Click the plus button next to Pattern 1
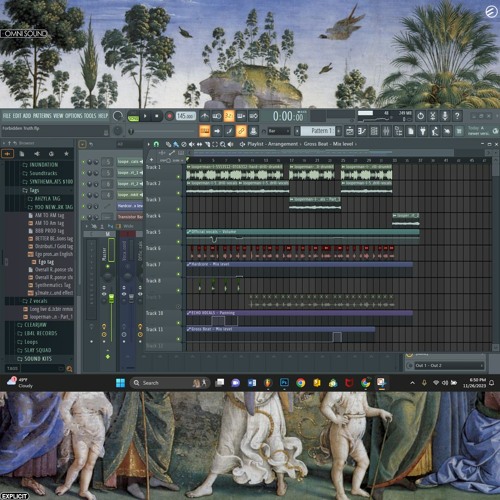 [x=338, y=131]
